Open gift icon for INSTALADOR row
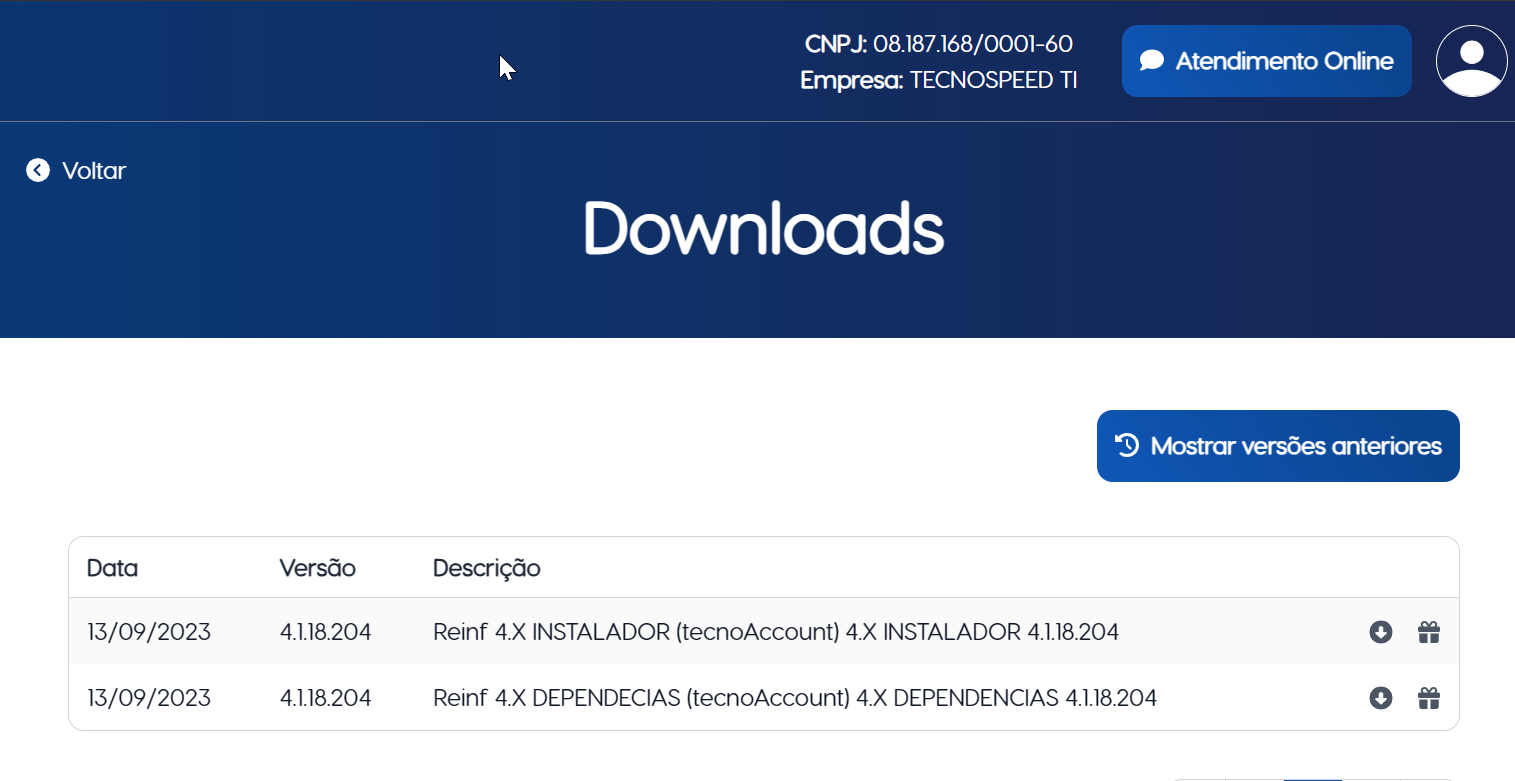 point(1429,632)
